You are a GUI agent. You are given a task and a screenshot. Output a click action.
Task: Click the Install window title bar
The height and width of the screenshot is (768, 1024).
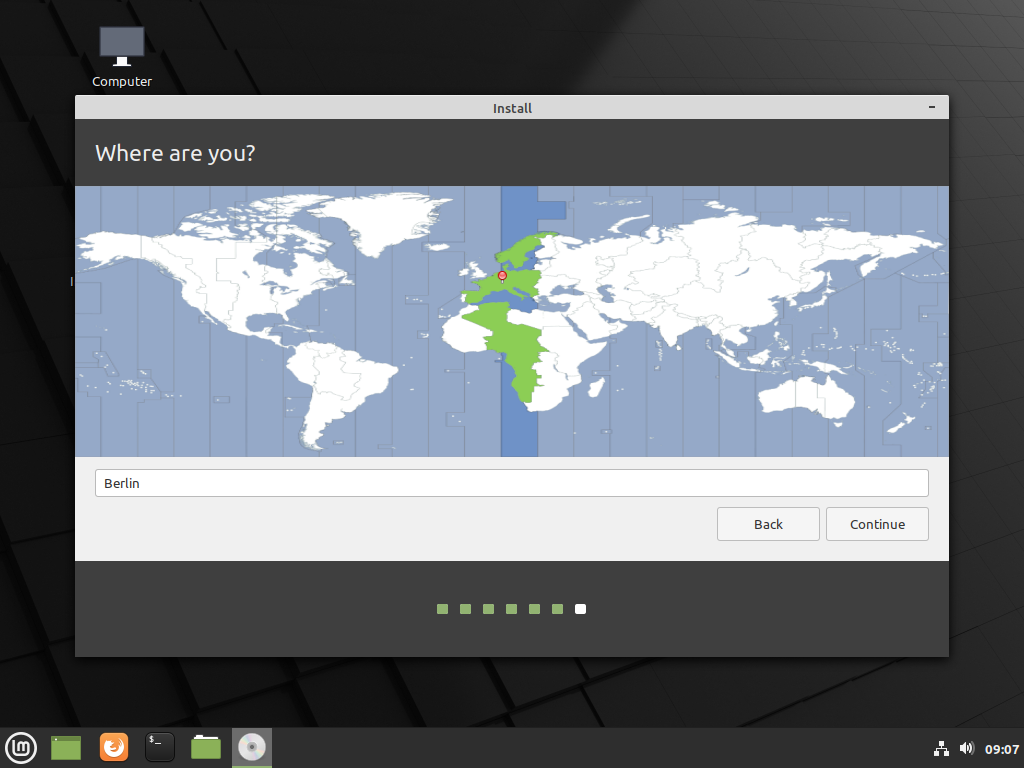point(512,108)
